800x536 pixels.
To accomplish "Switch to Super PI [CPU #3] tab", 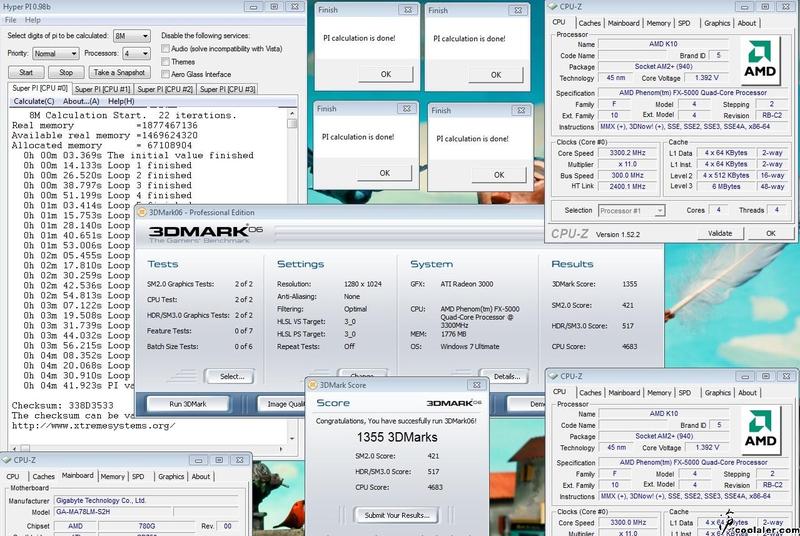I will click(227, 89).
